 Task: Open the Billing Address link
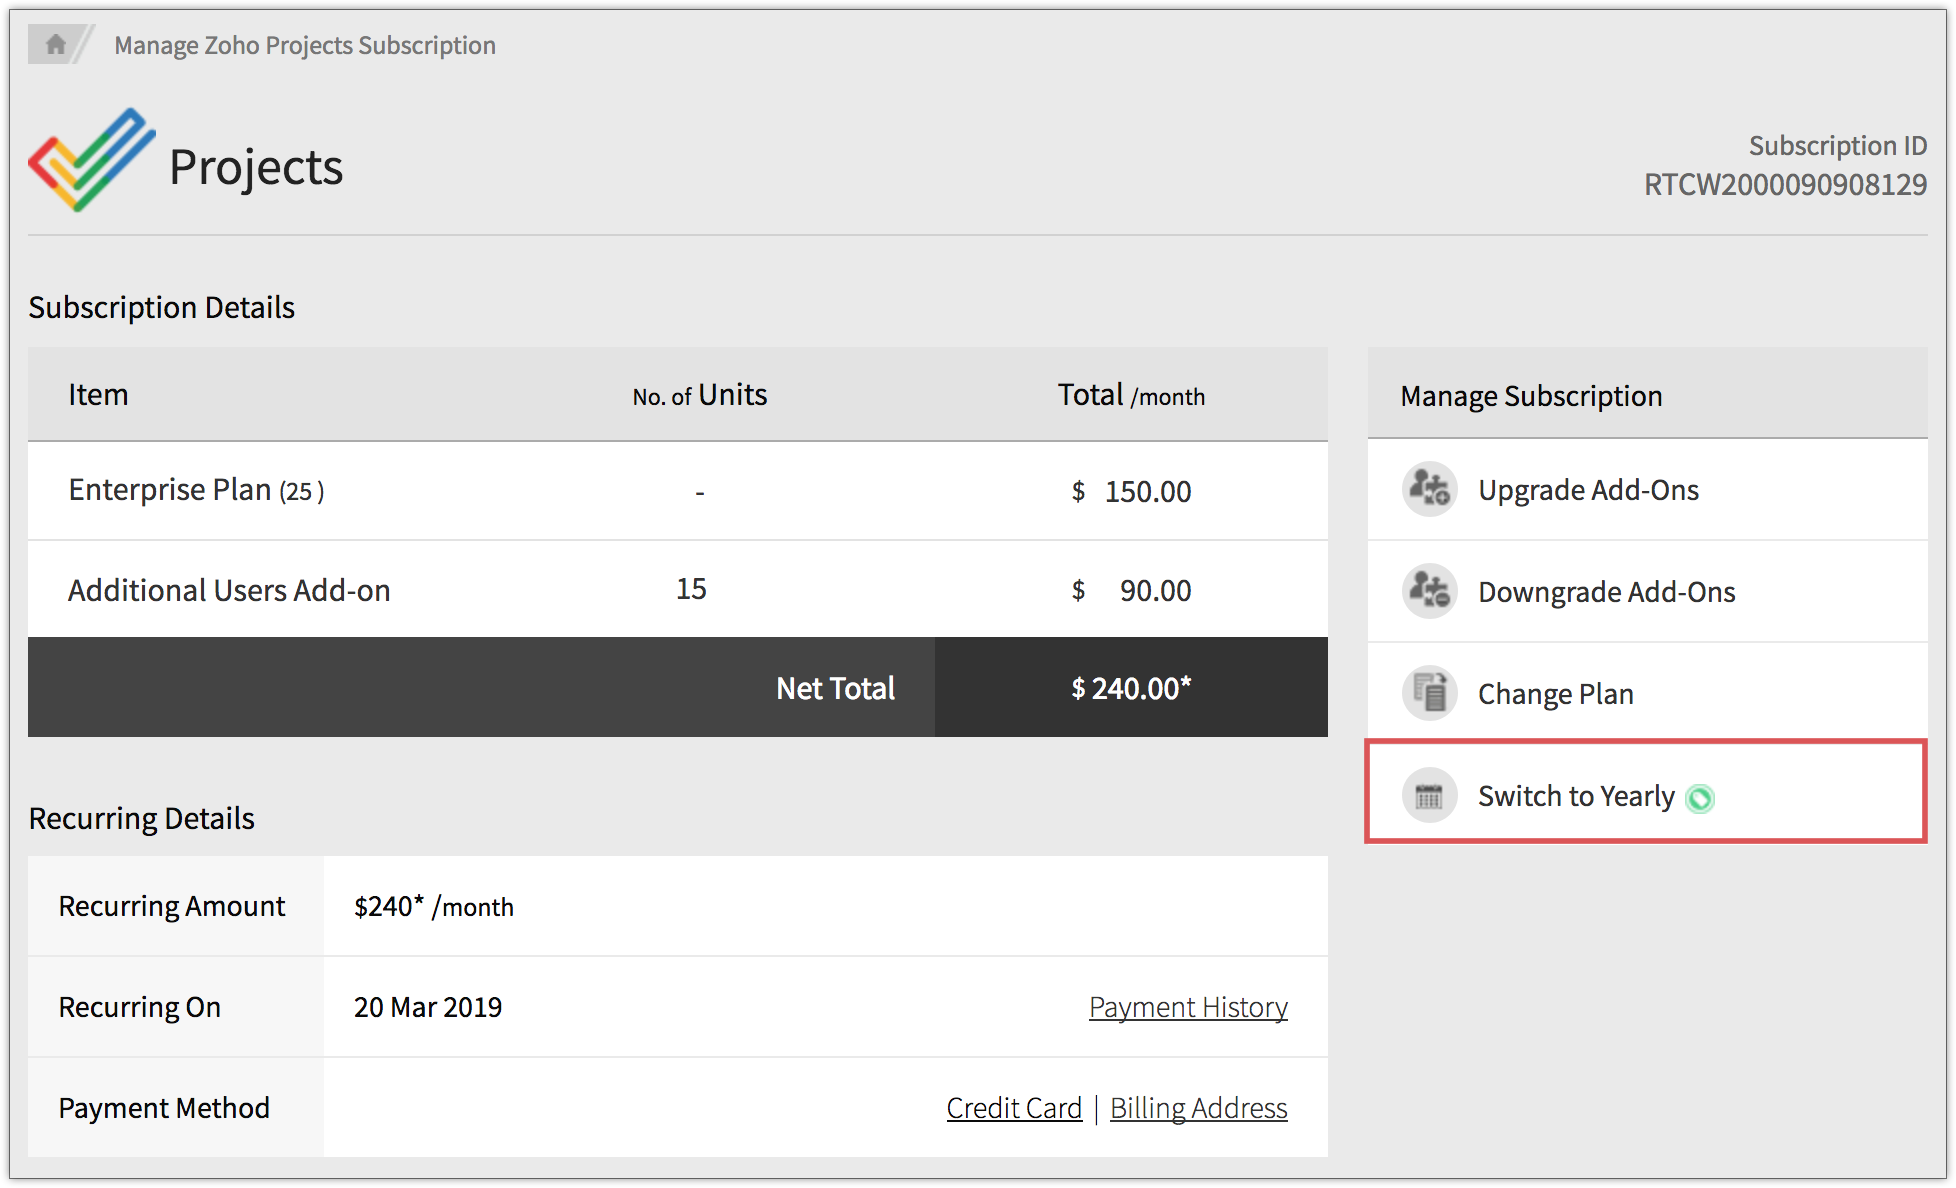[x=1198, y=1108]
